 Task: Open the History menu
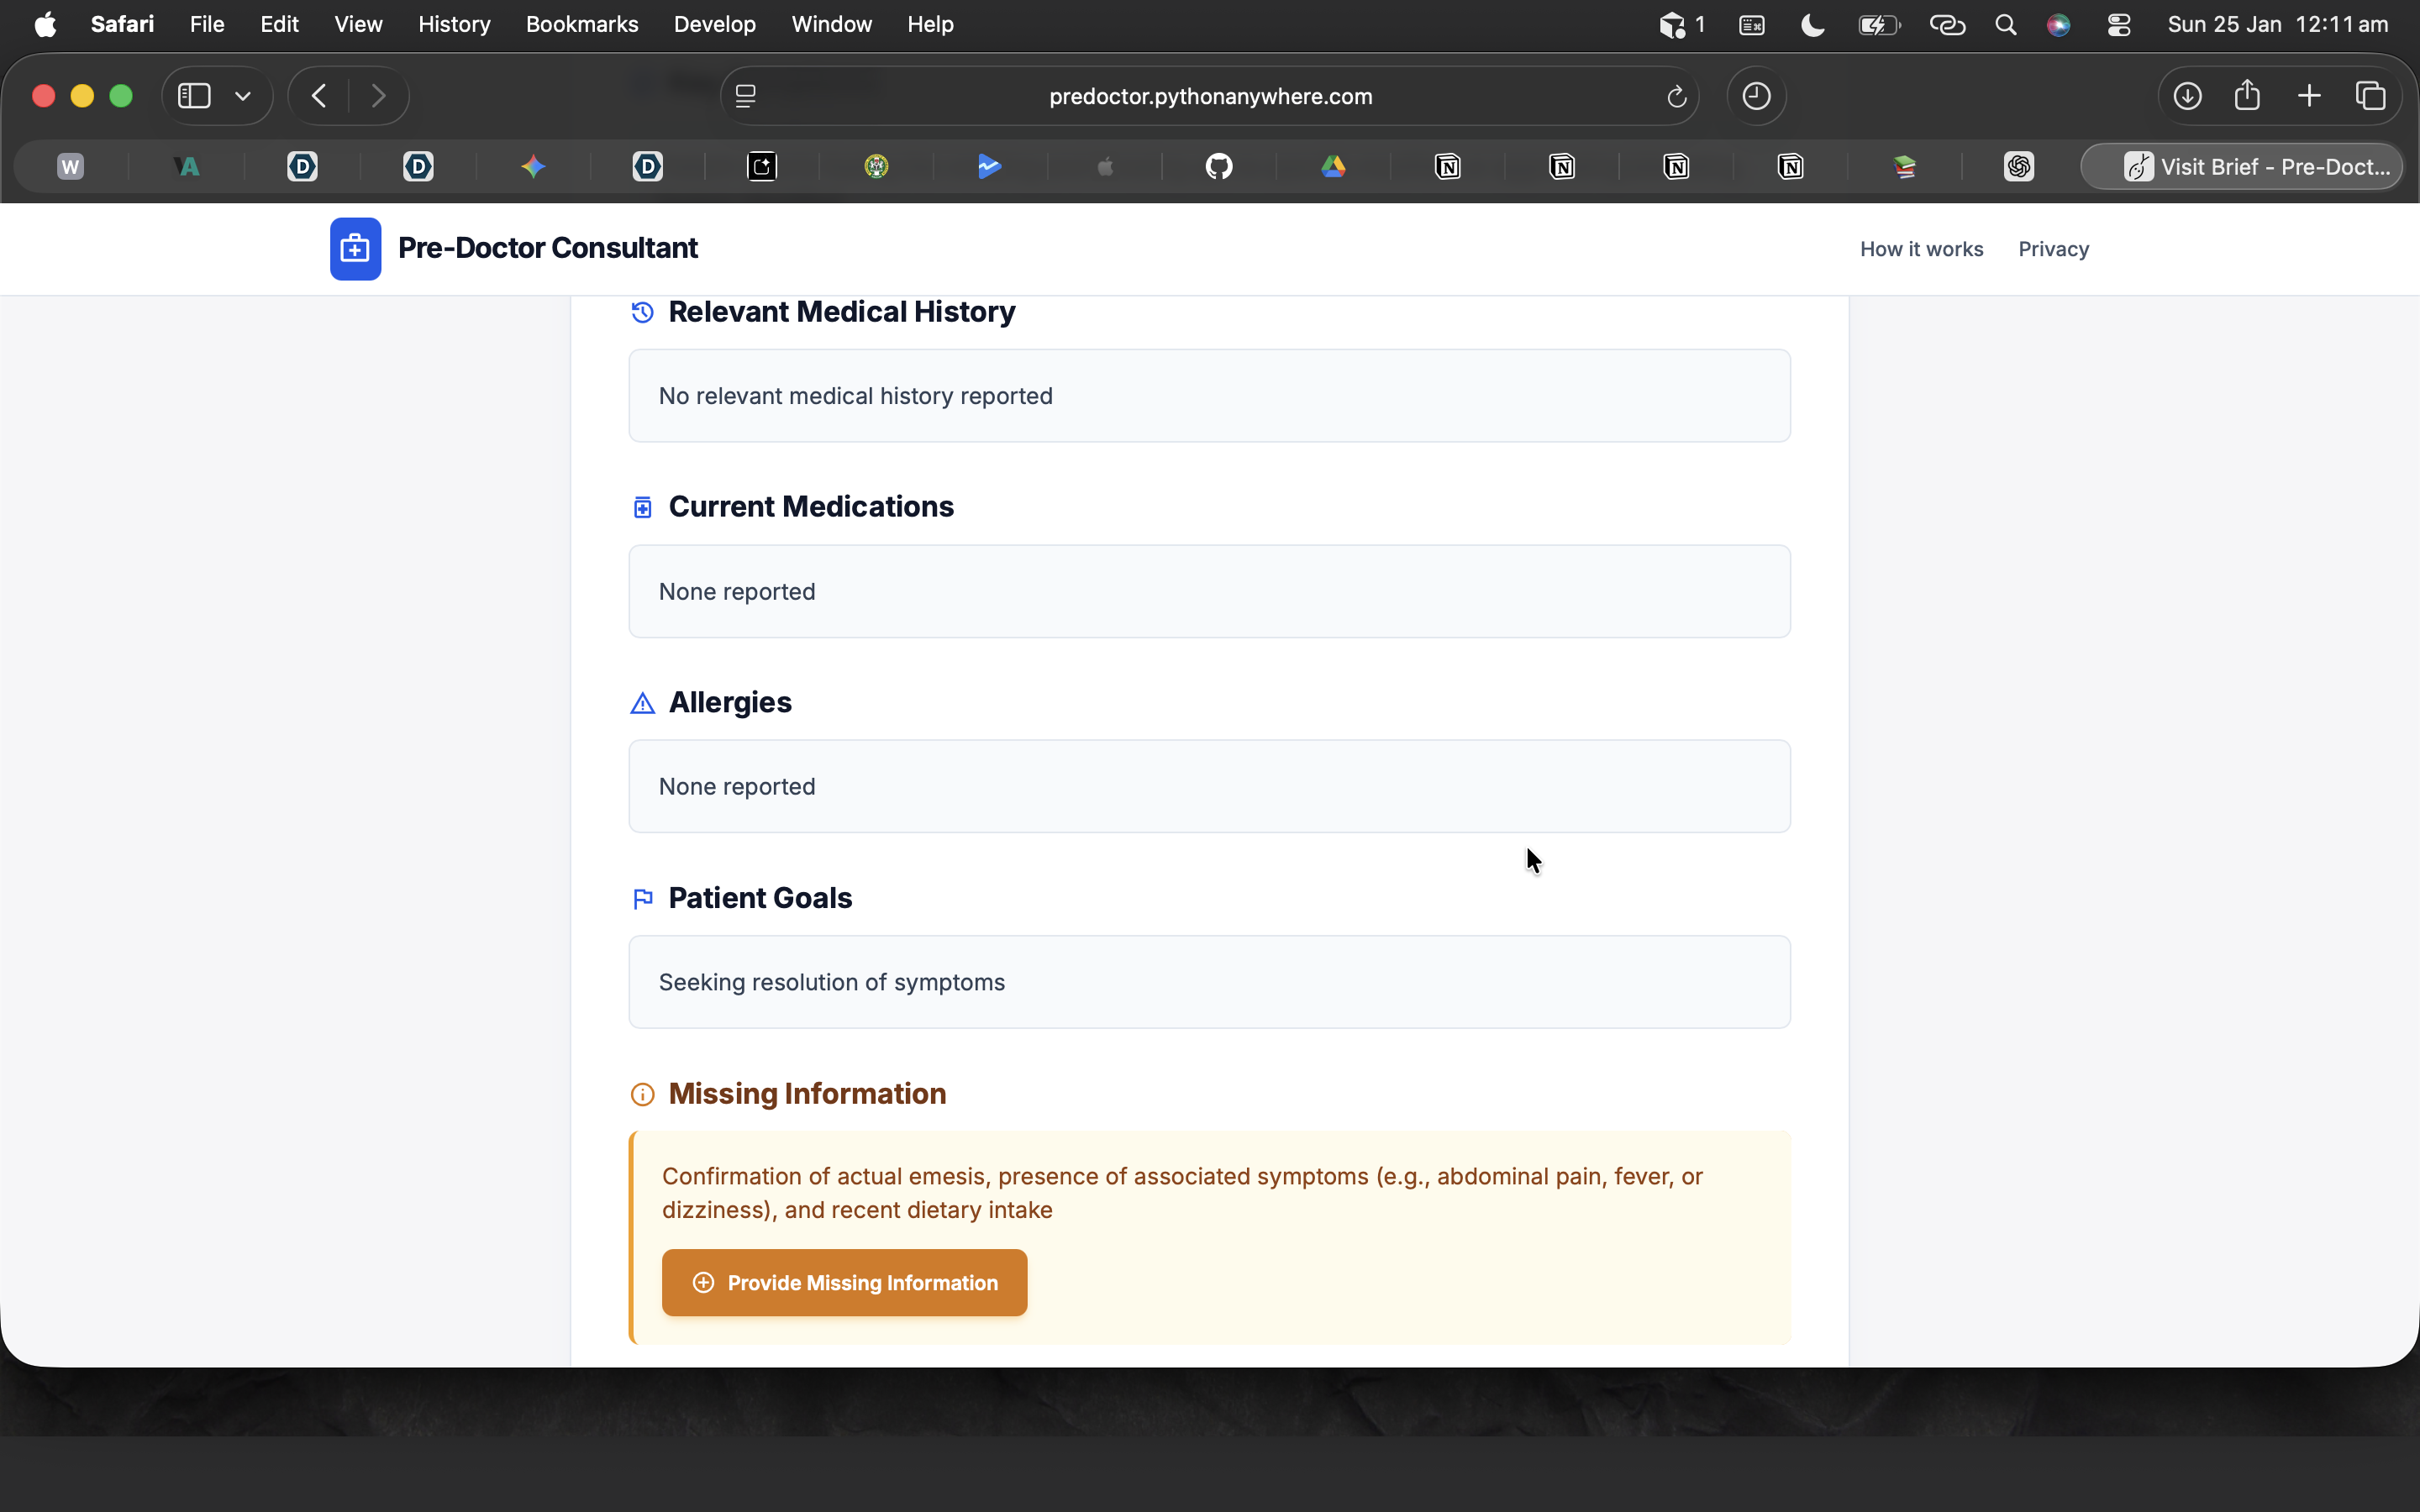pyautogui.click(x=454, y=24)
